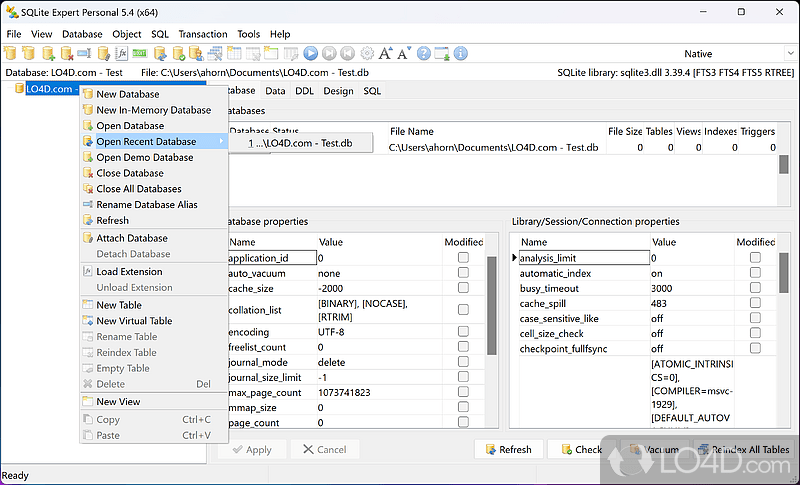Decrease font size with the A-down icon

pyautogui.click(x=404, y=53)
